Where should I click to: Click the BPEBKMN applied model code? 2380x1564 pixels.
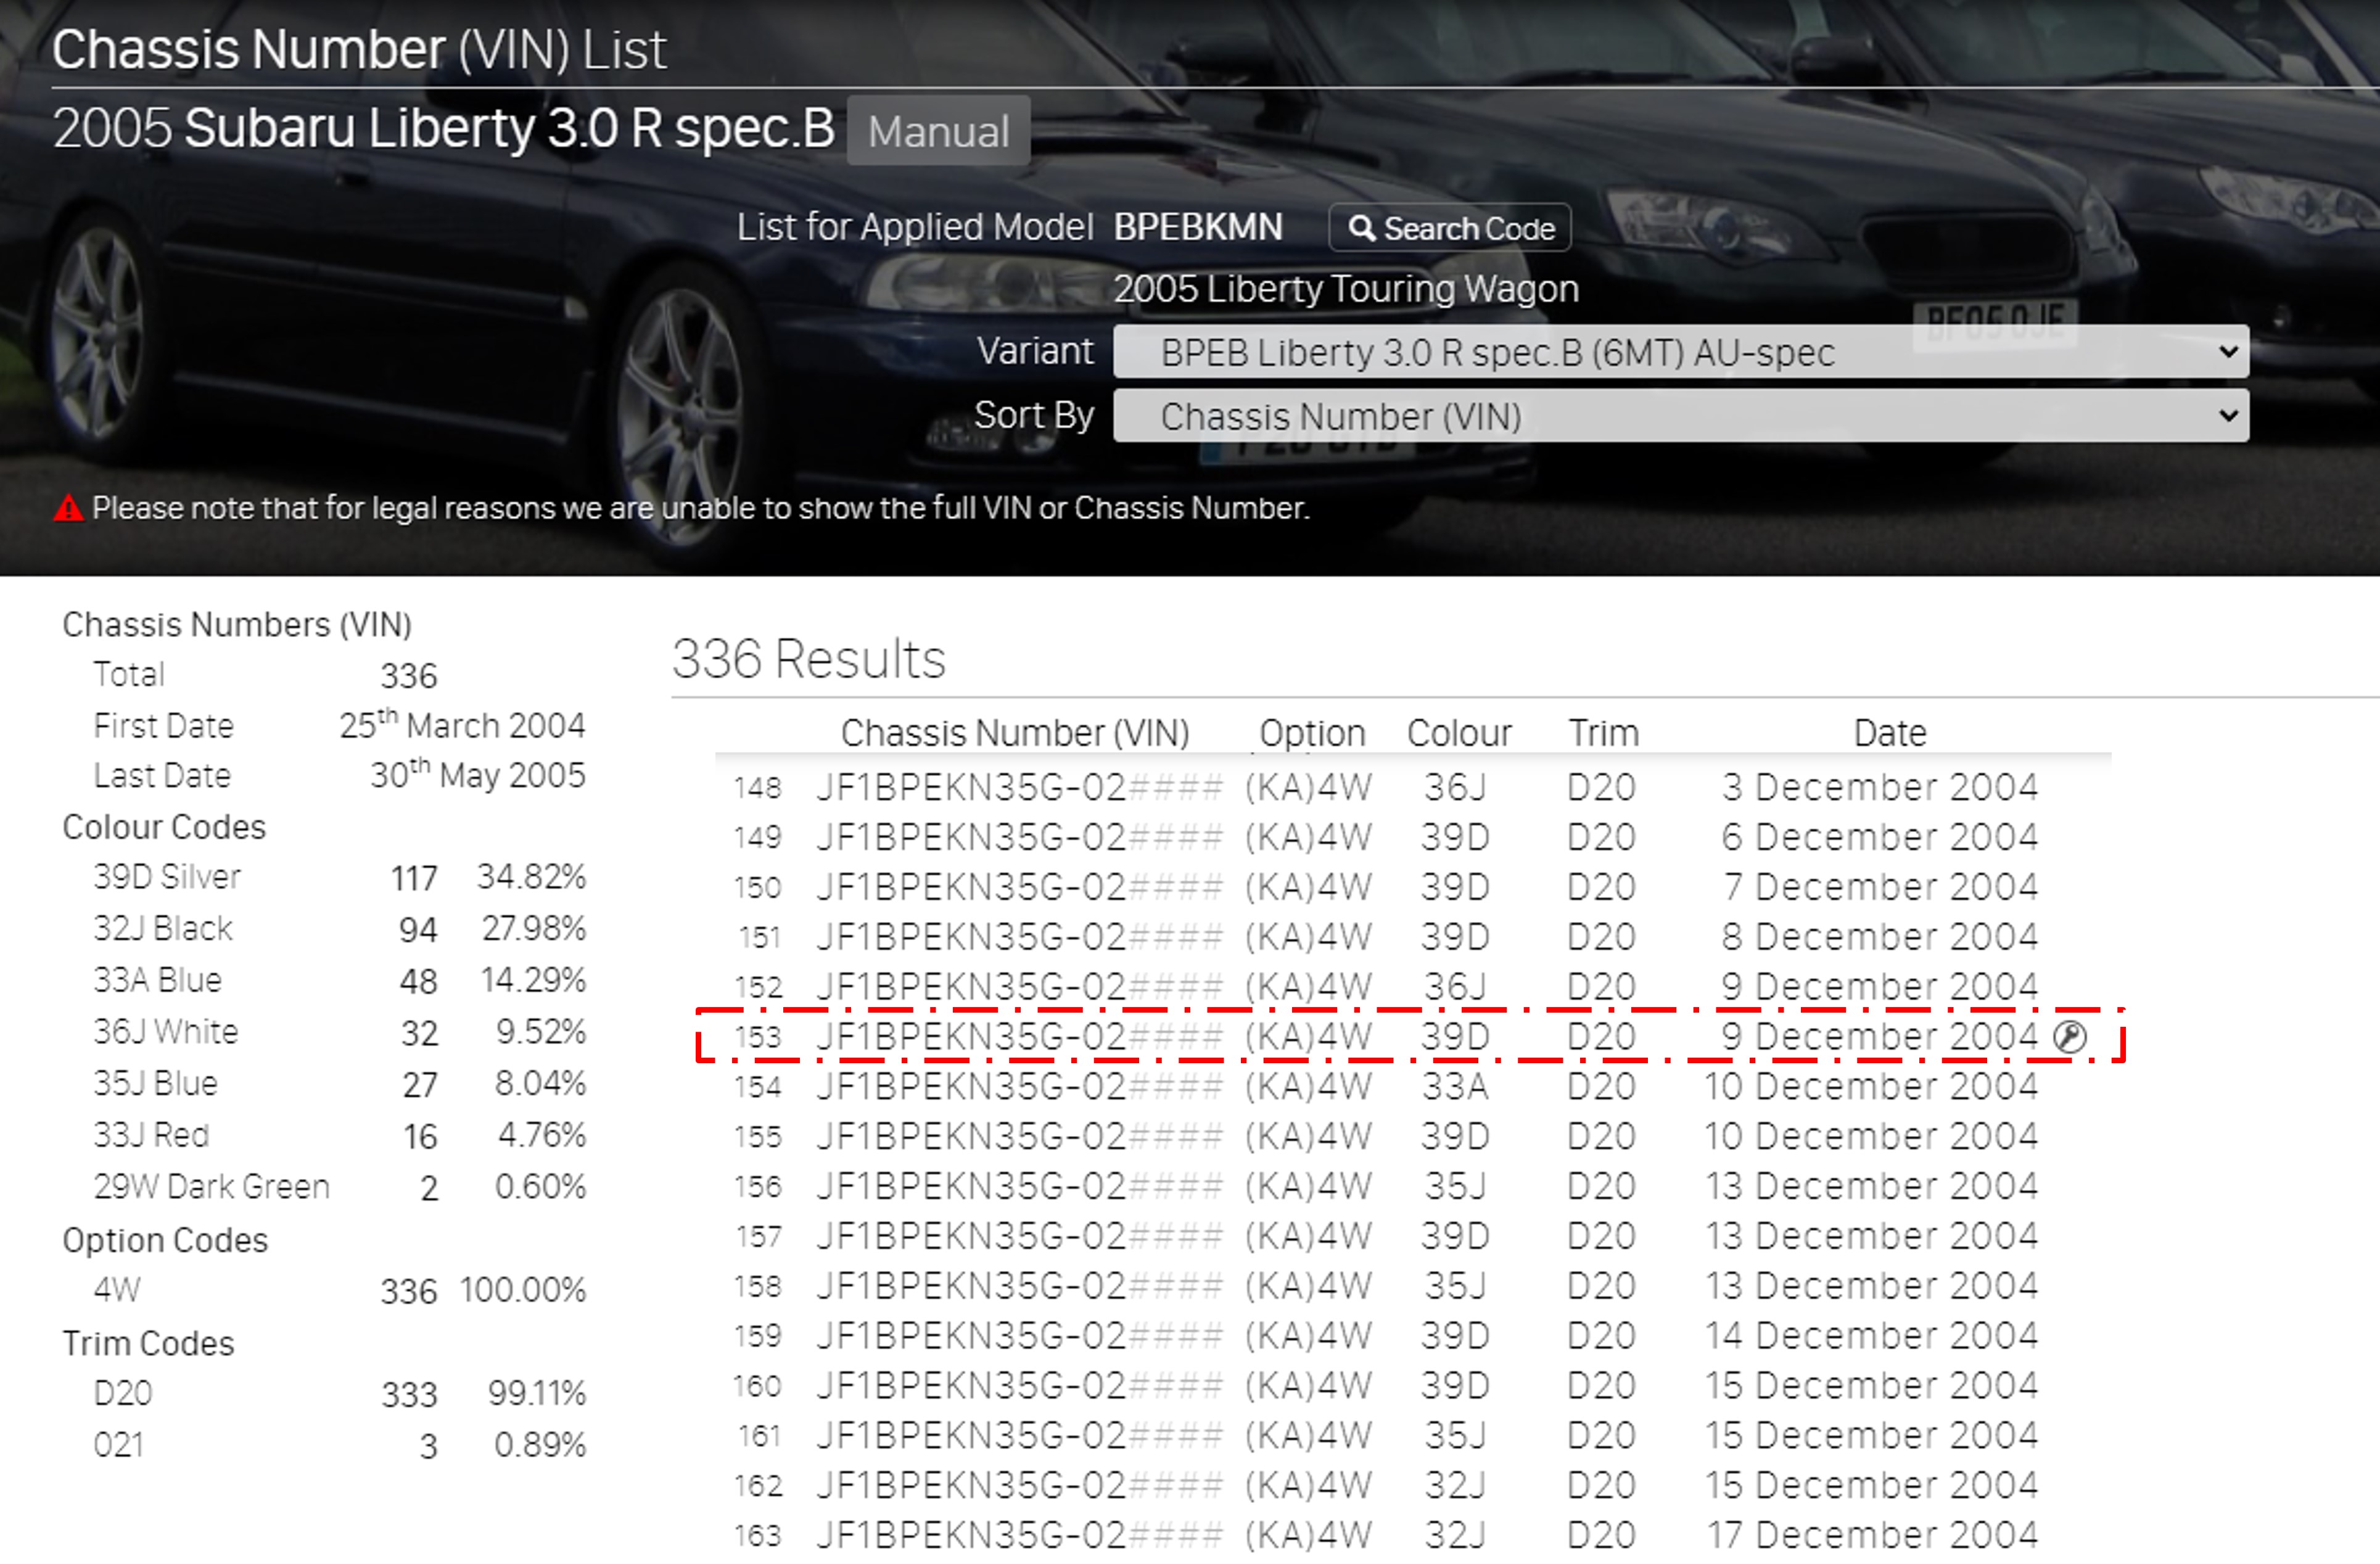tap(1198, 227)
